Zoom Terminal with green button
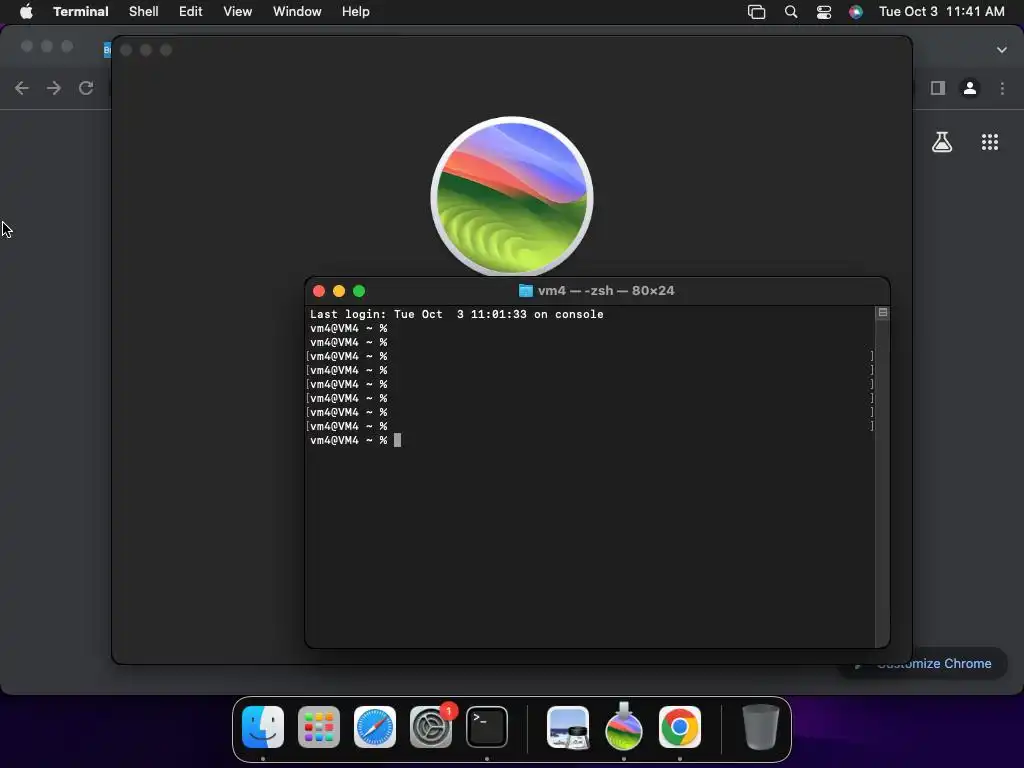 click(x=359, y=291)
